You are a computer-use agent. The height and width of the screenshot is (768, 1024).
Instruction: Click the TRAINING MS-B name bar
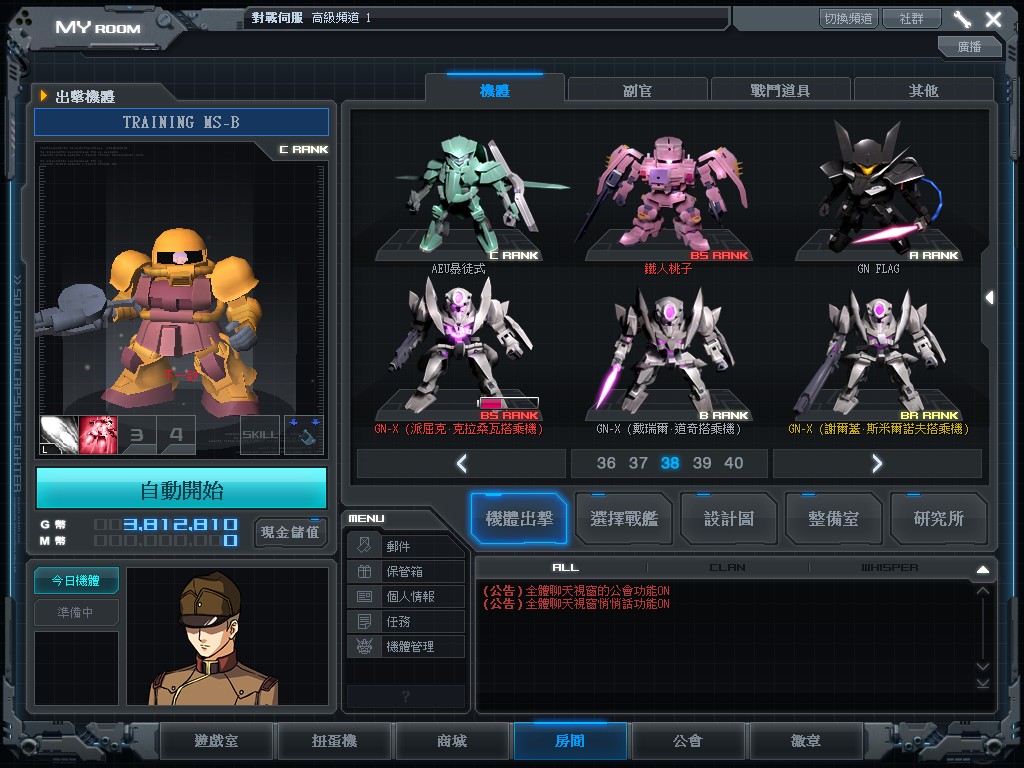[182, 122]
